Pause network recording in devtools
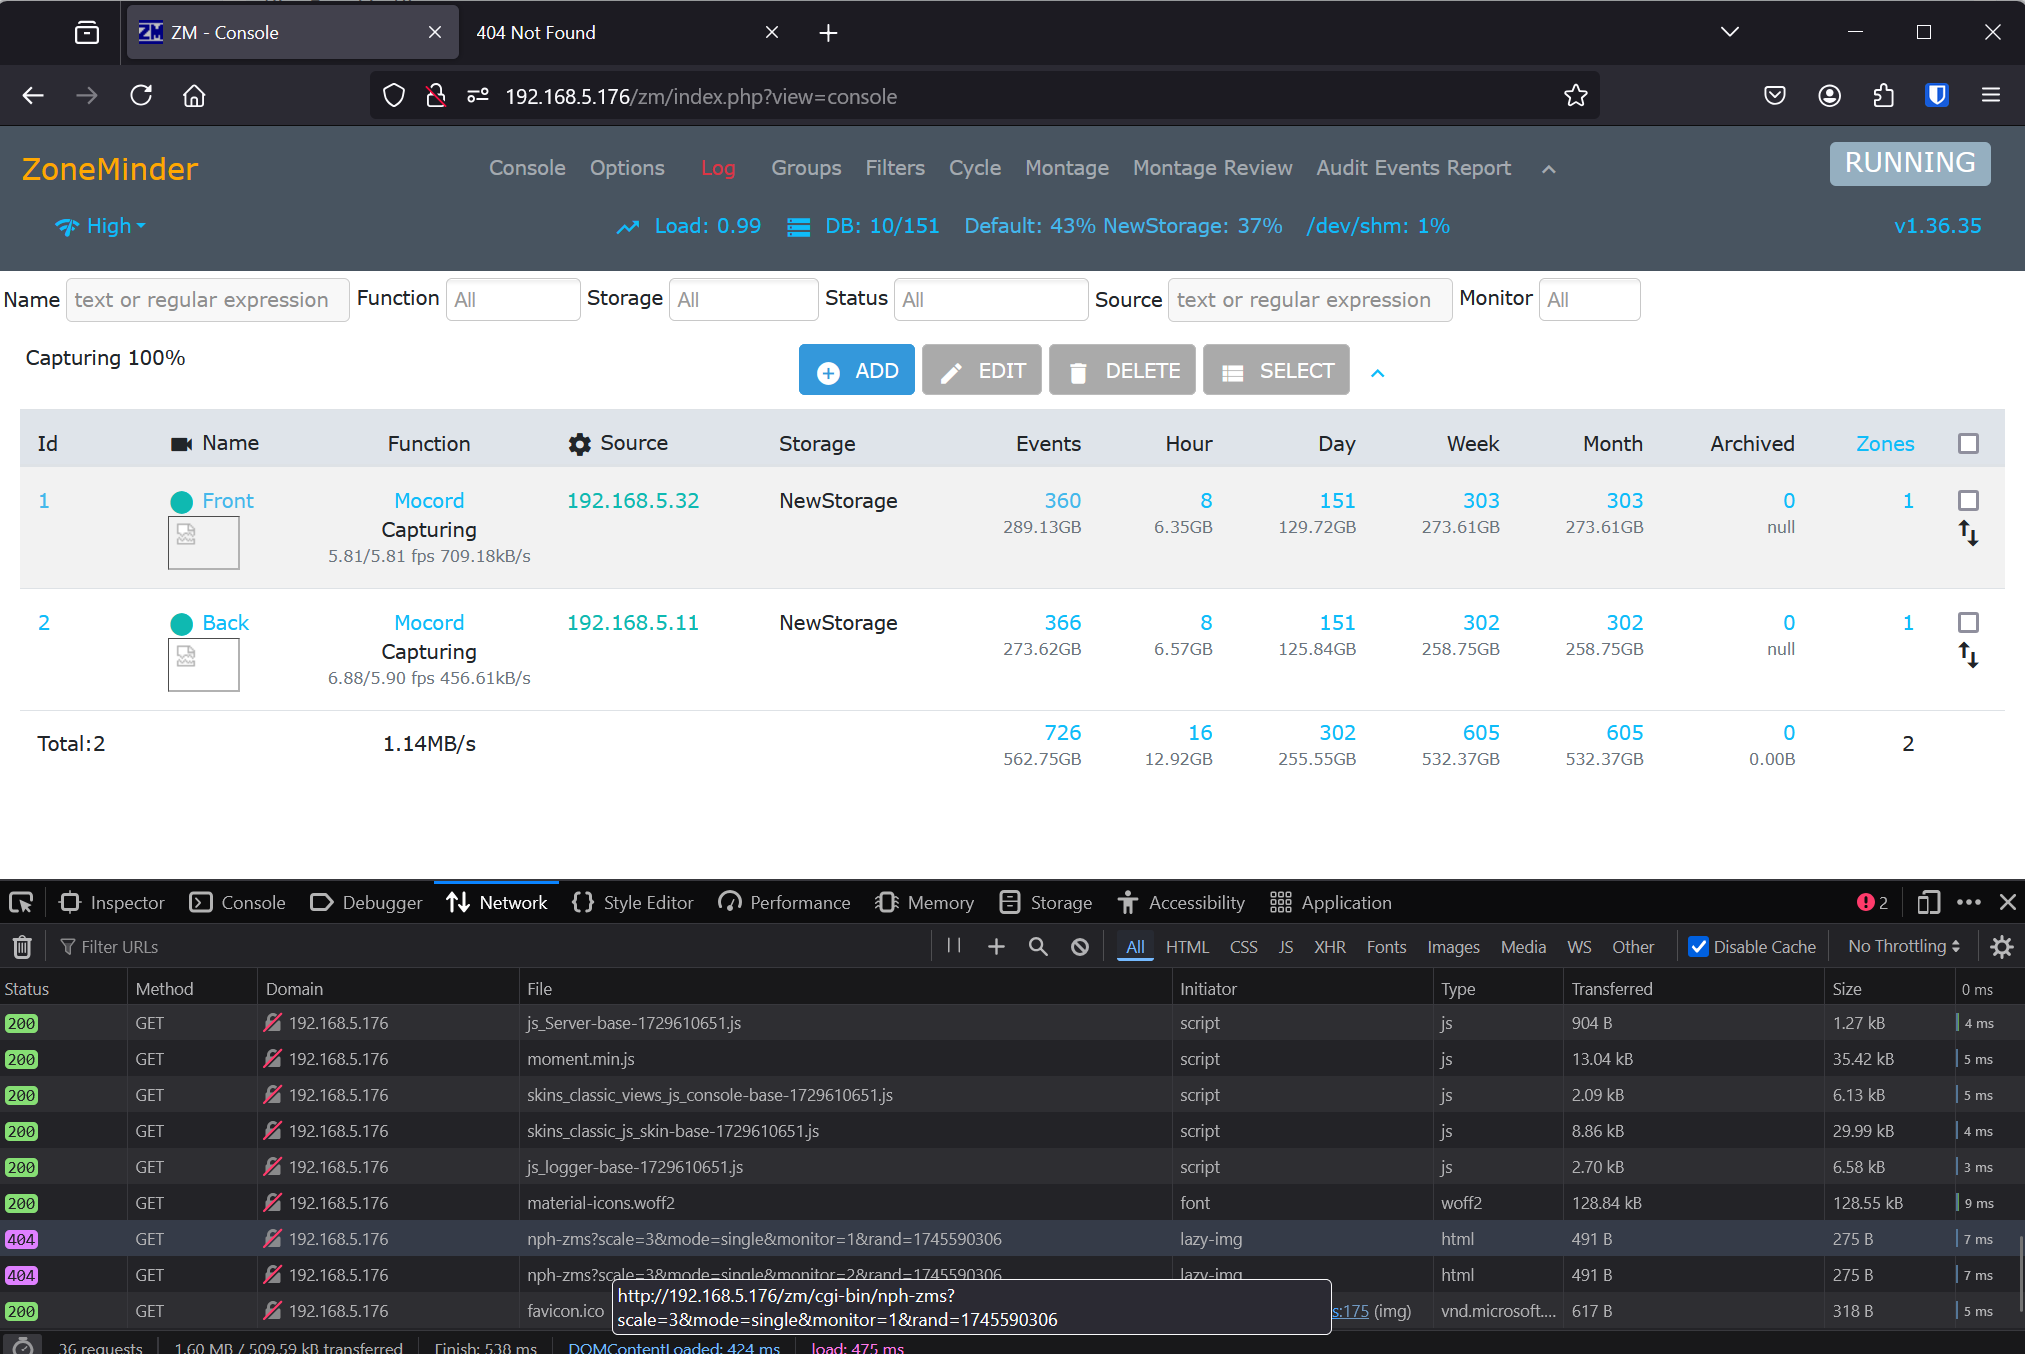This screenshot has width=2025, height=1354. pyautogui.click(x=954, y=946)
